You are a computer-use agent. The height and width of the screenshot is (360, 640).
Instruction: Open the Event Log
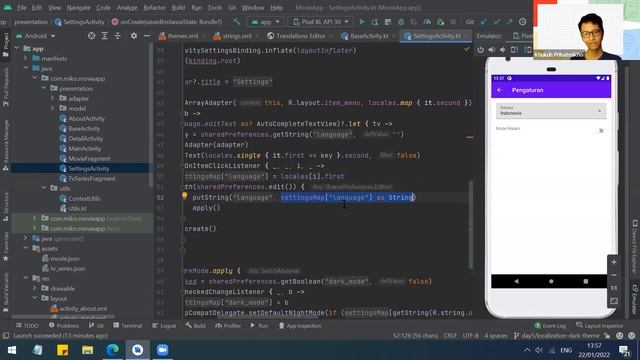(550, 326)
